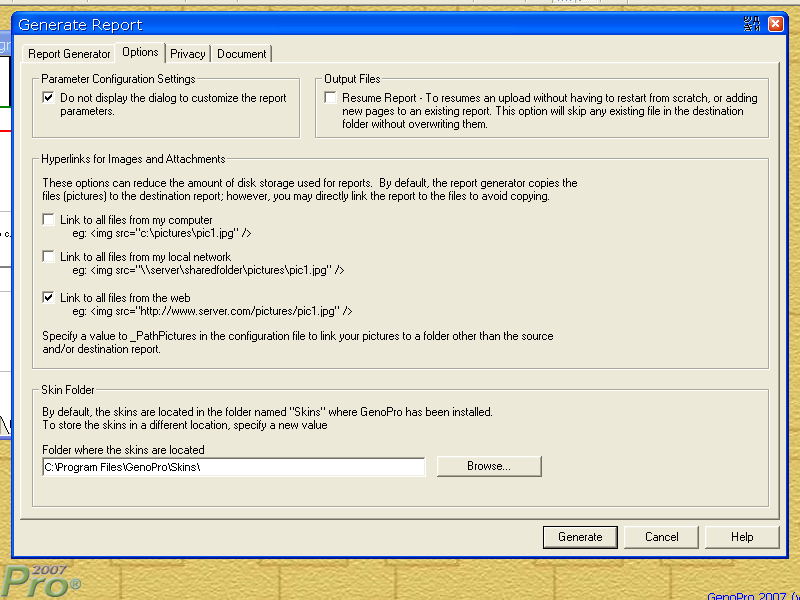The width and height of the screenshot is (800, 600).
Task: Close the Generate Report dialog
Action: point(776,24)
